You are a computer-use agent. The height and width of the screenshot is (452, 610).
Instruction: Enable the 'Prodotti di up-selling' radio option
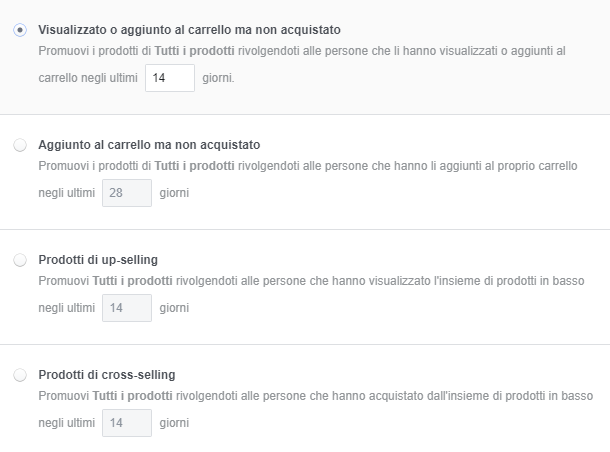[x=20, y=260]
